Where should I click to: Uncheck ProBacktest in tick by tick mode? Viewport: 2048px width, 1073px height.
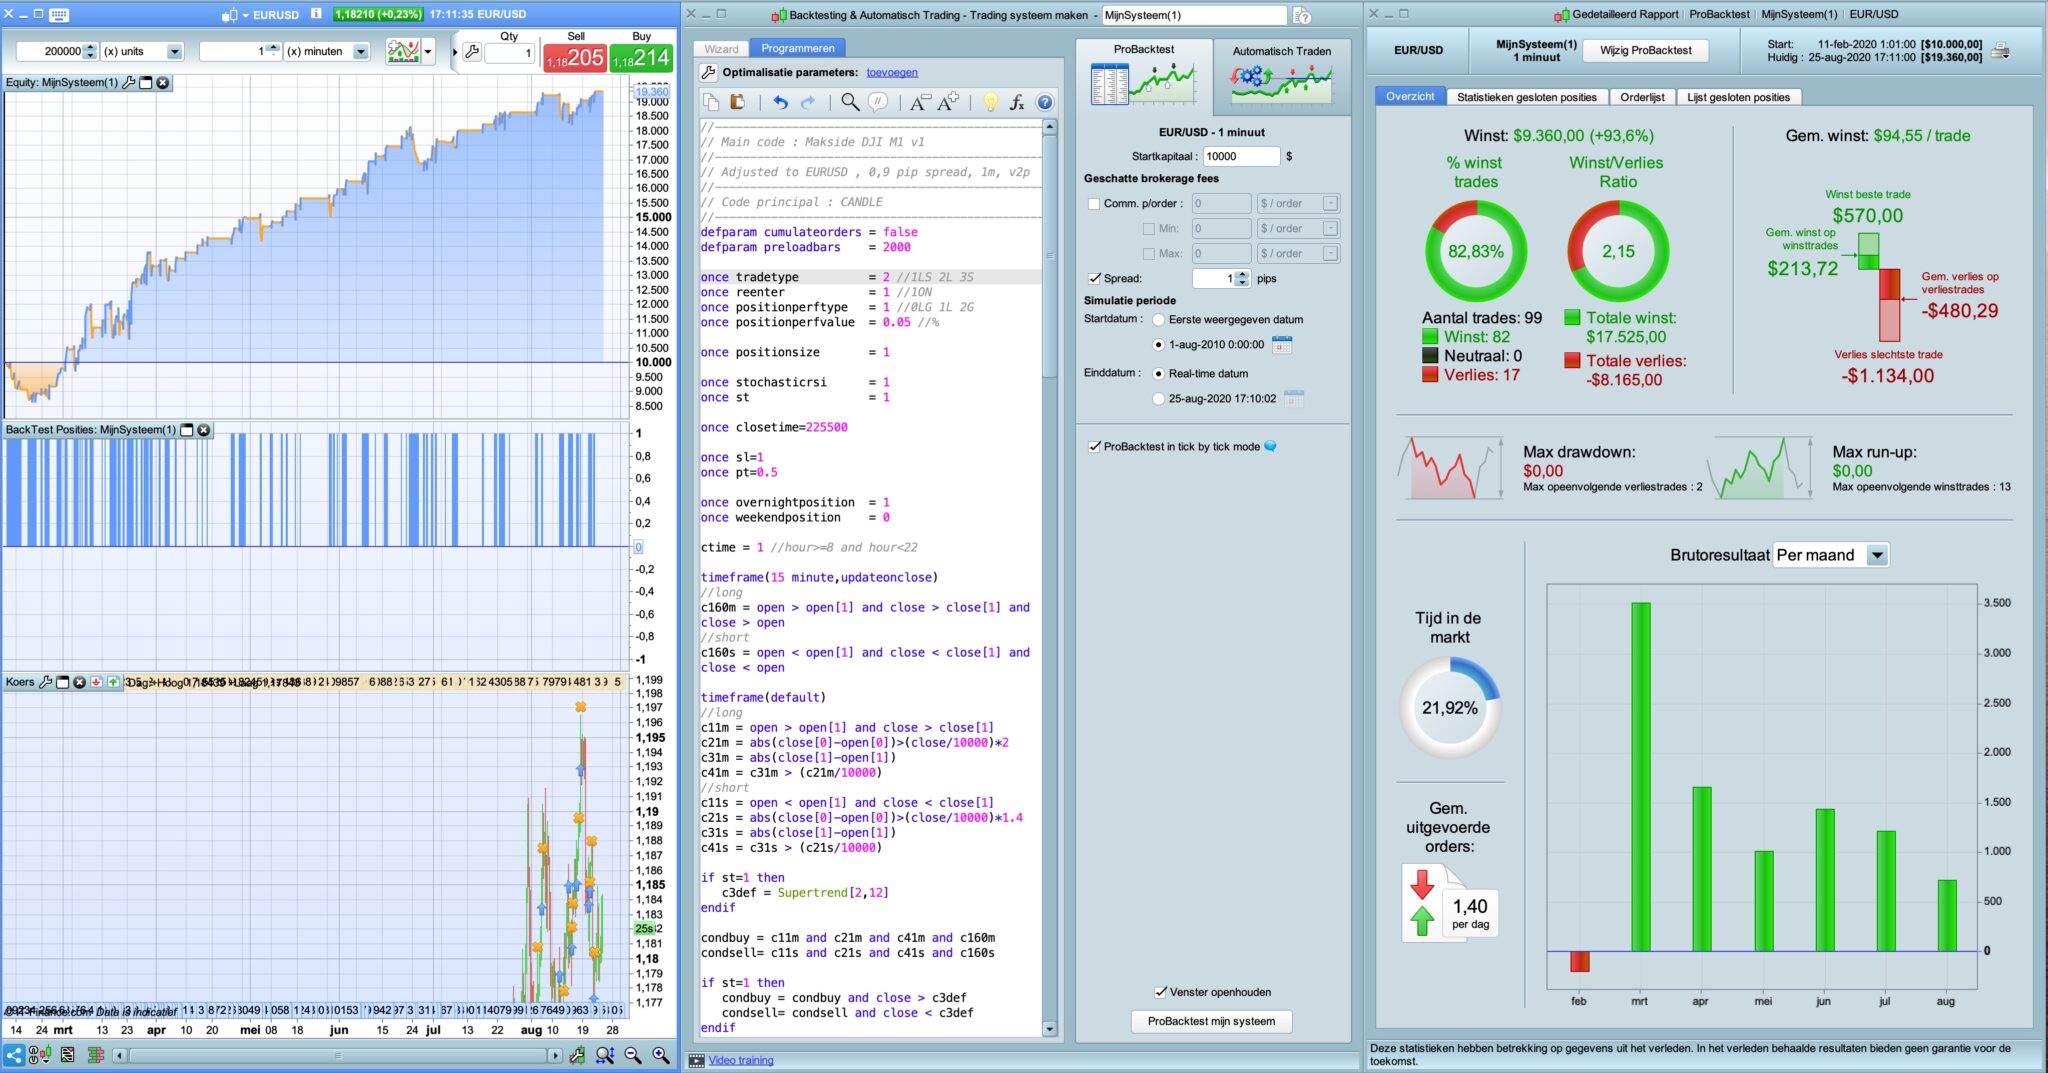point(1094,447)
